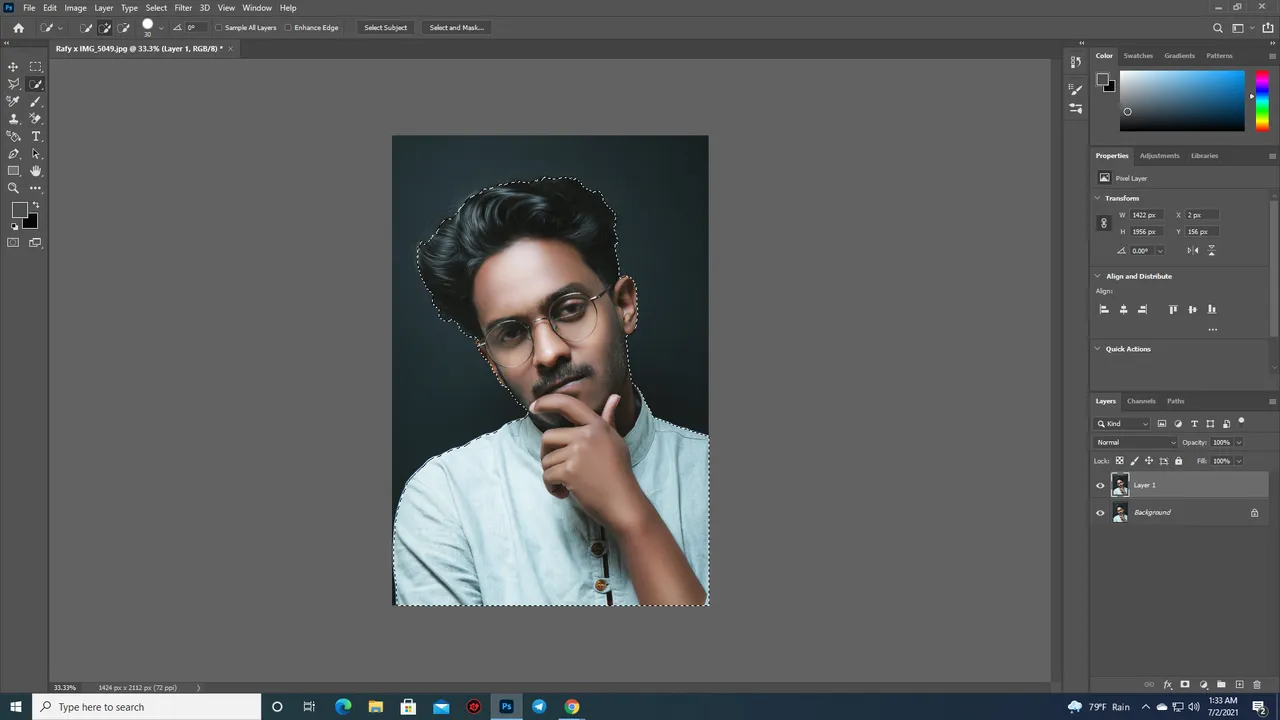Toggle lock image pixels
Viewport: 1280px width, 720px height.
pyautogui.click(x=1134, y=461)
